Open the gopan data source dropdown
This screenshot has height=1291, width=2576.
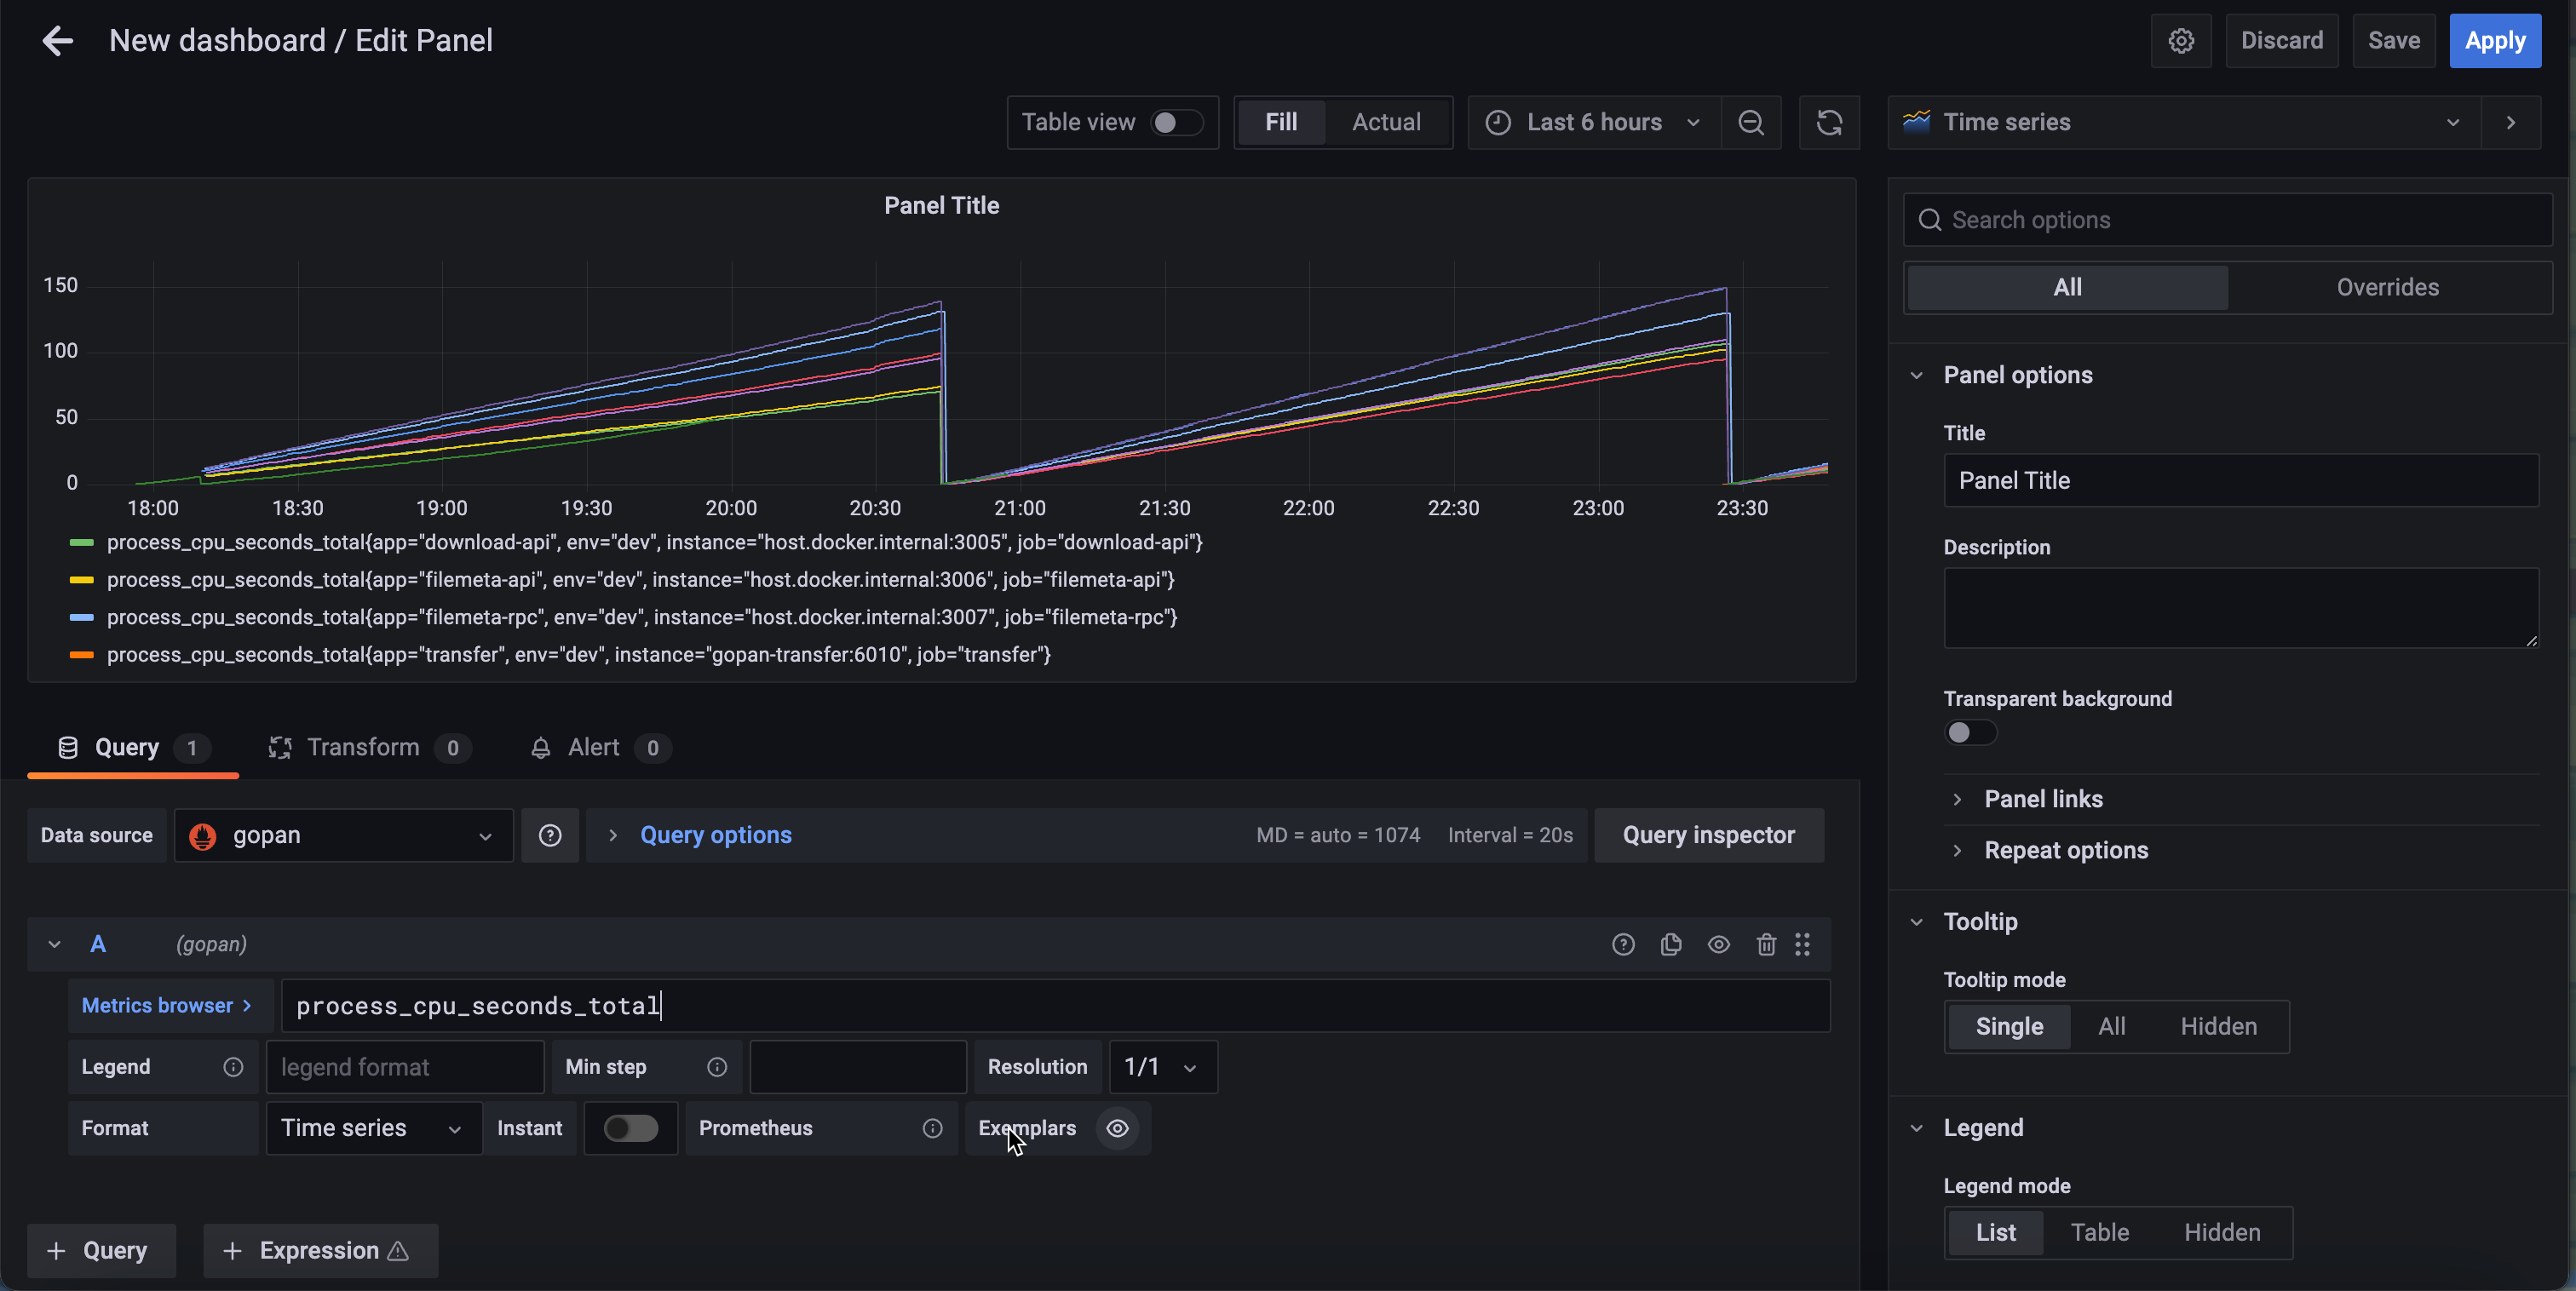344,835
